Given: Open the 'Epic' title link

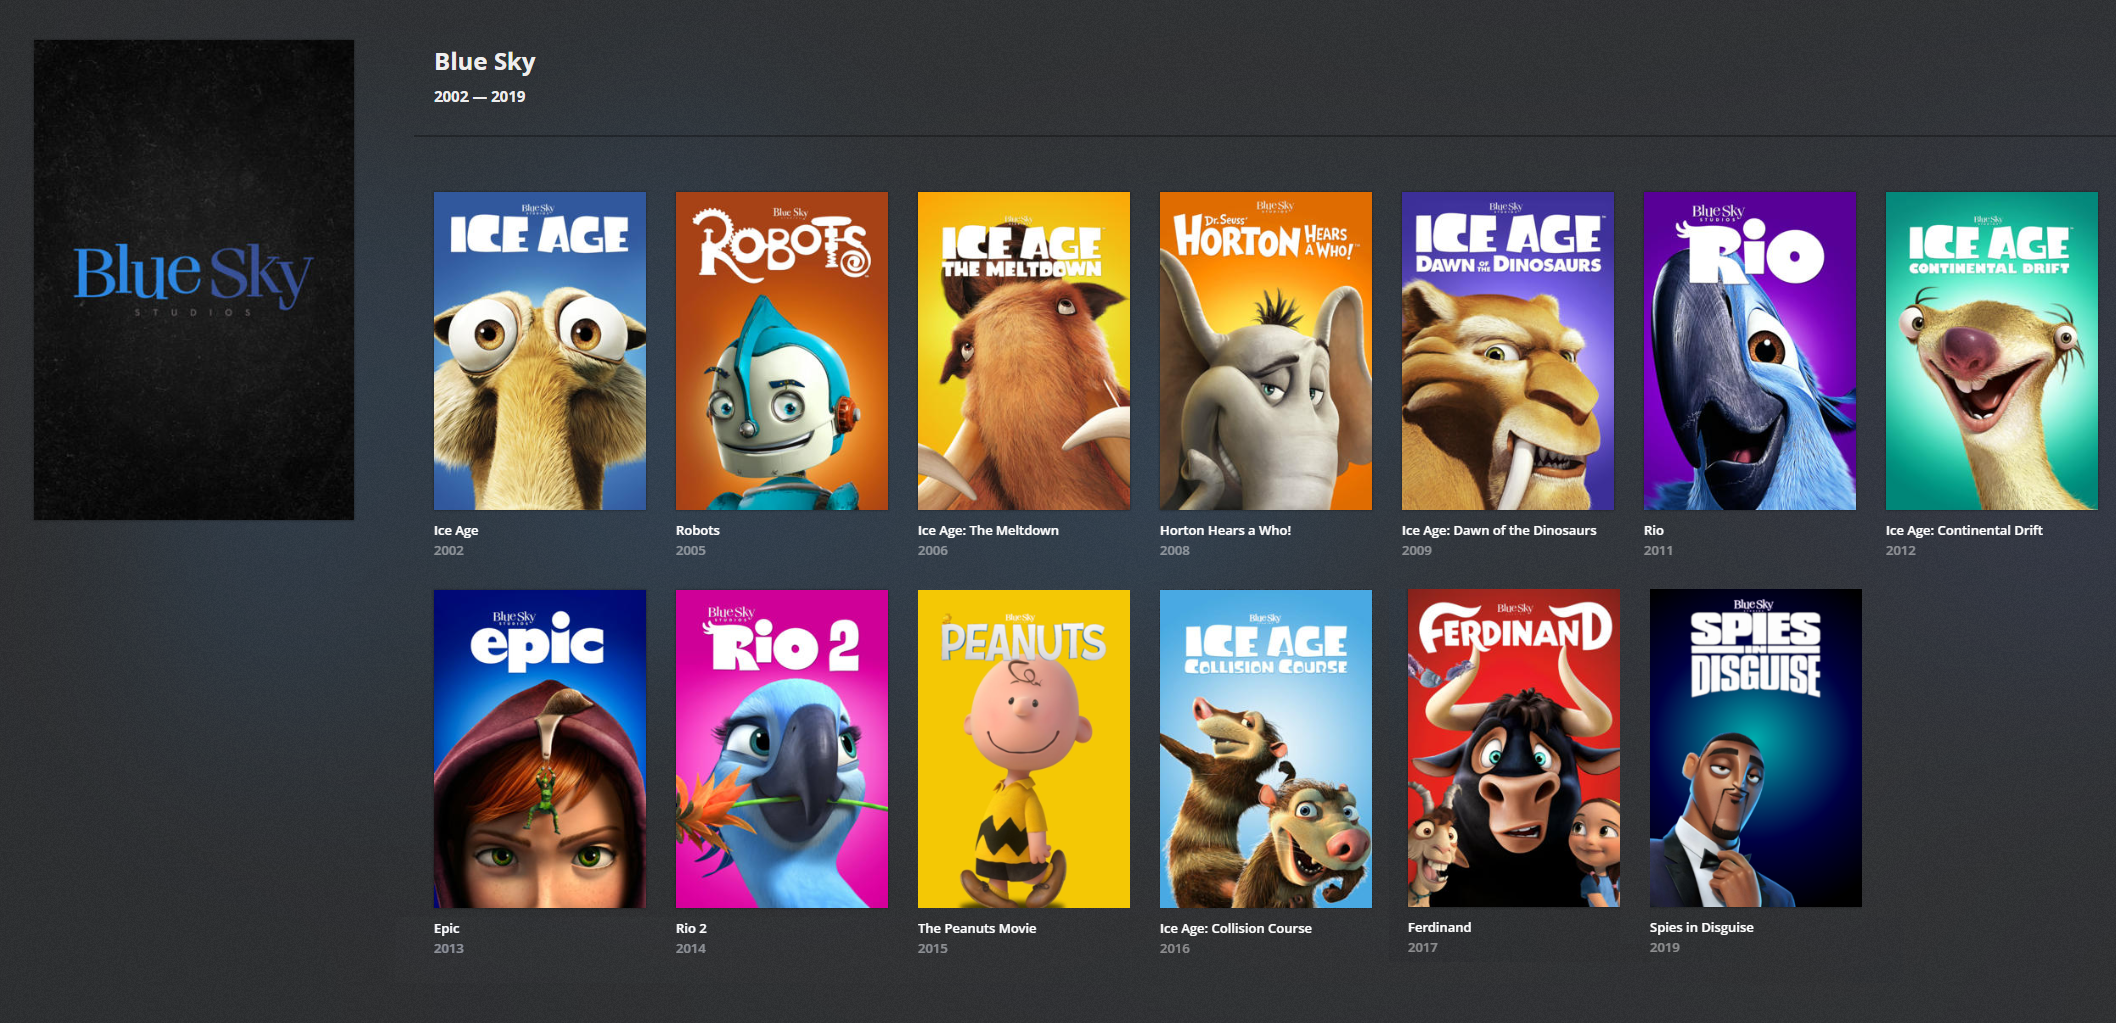Looking at the screenshot, I should coord(447,928).
